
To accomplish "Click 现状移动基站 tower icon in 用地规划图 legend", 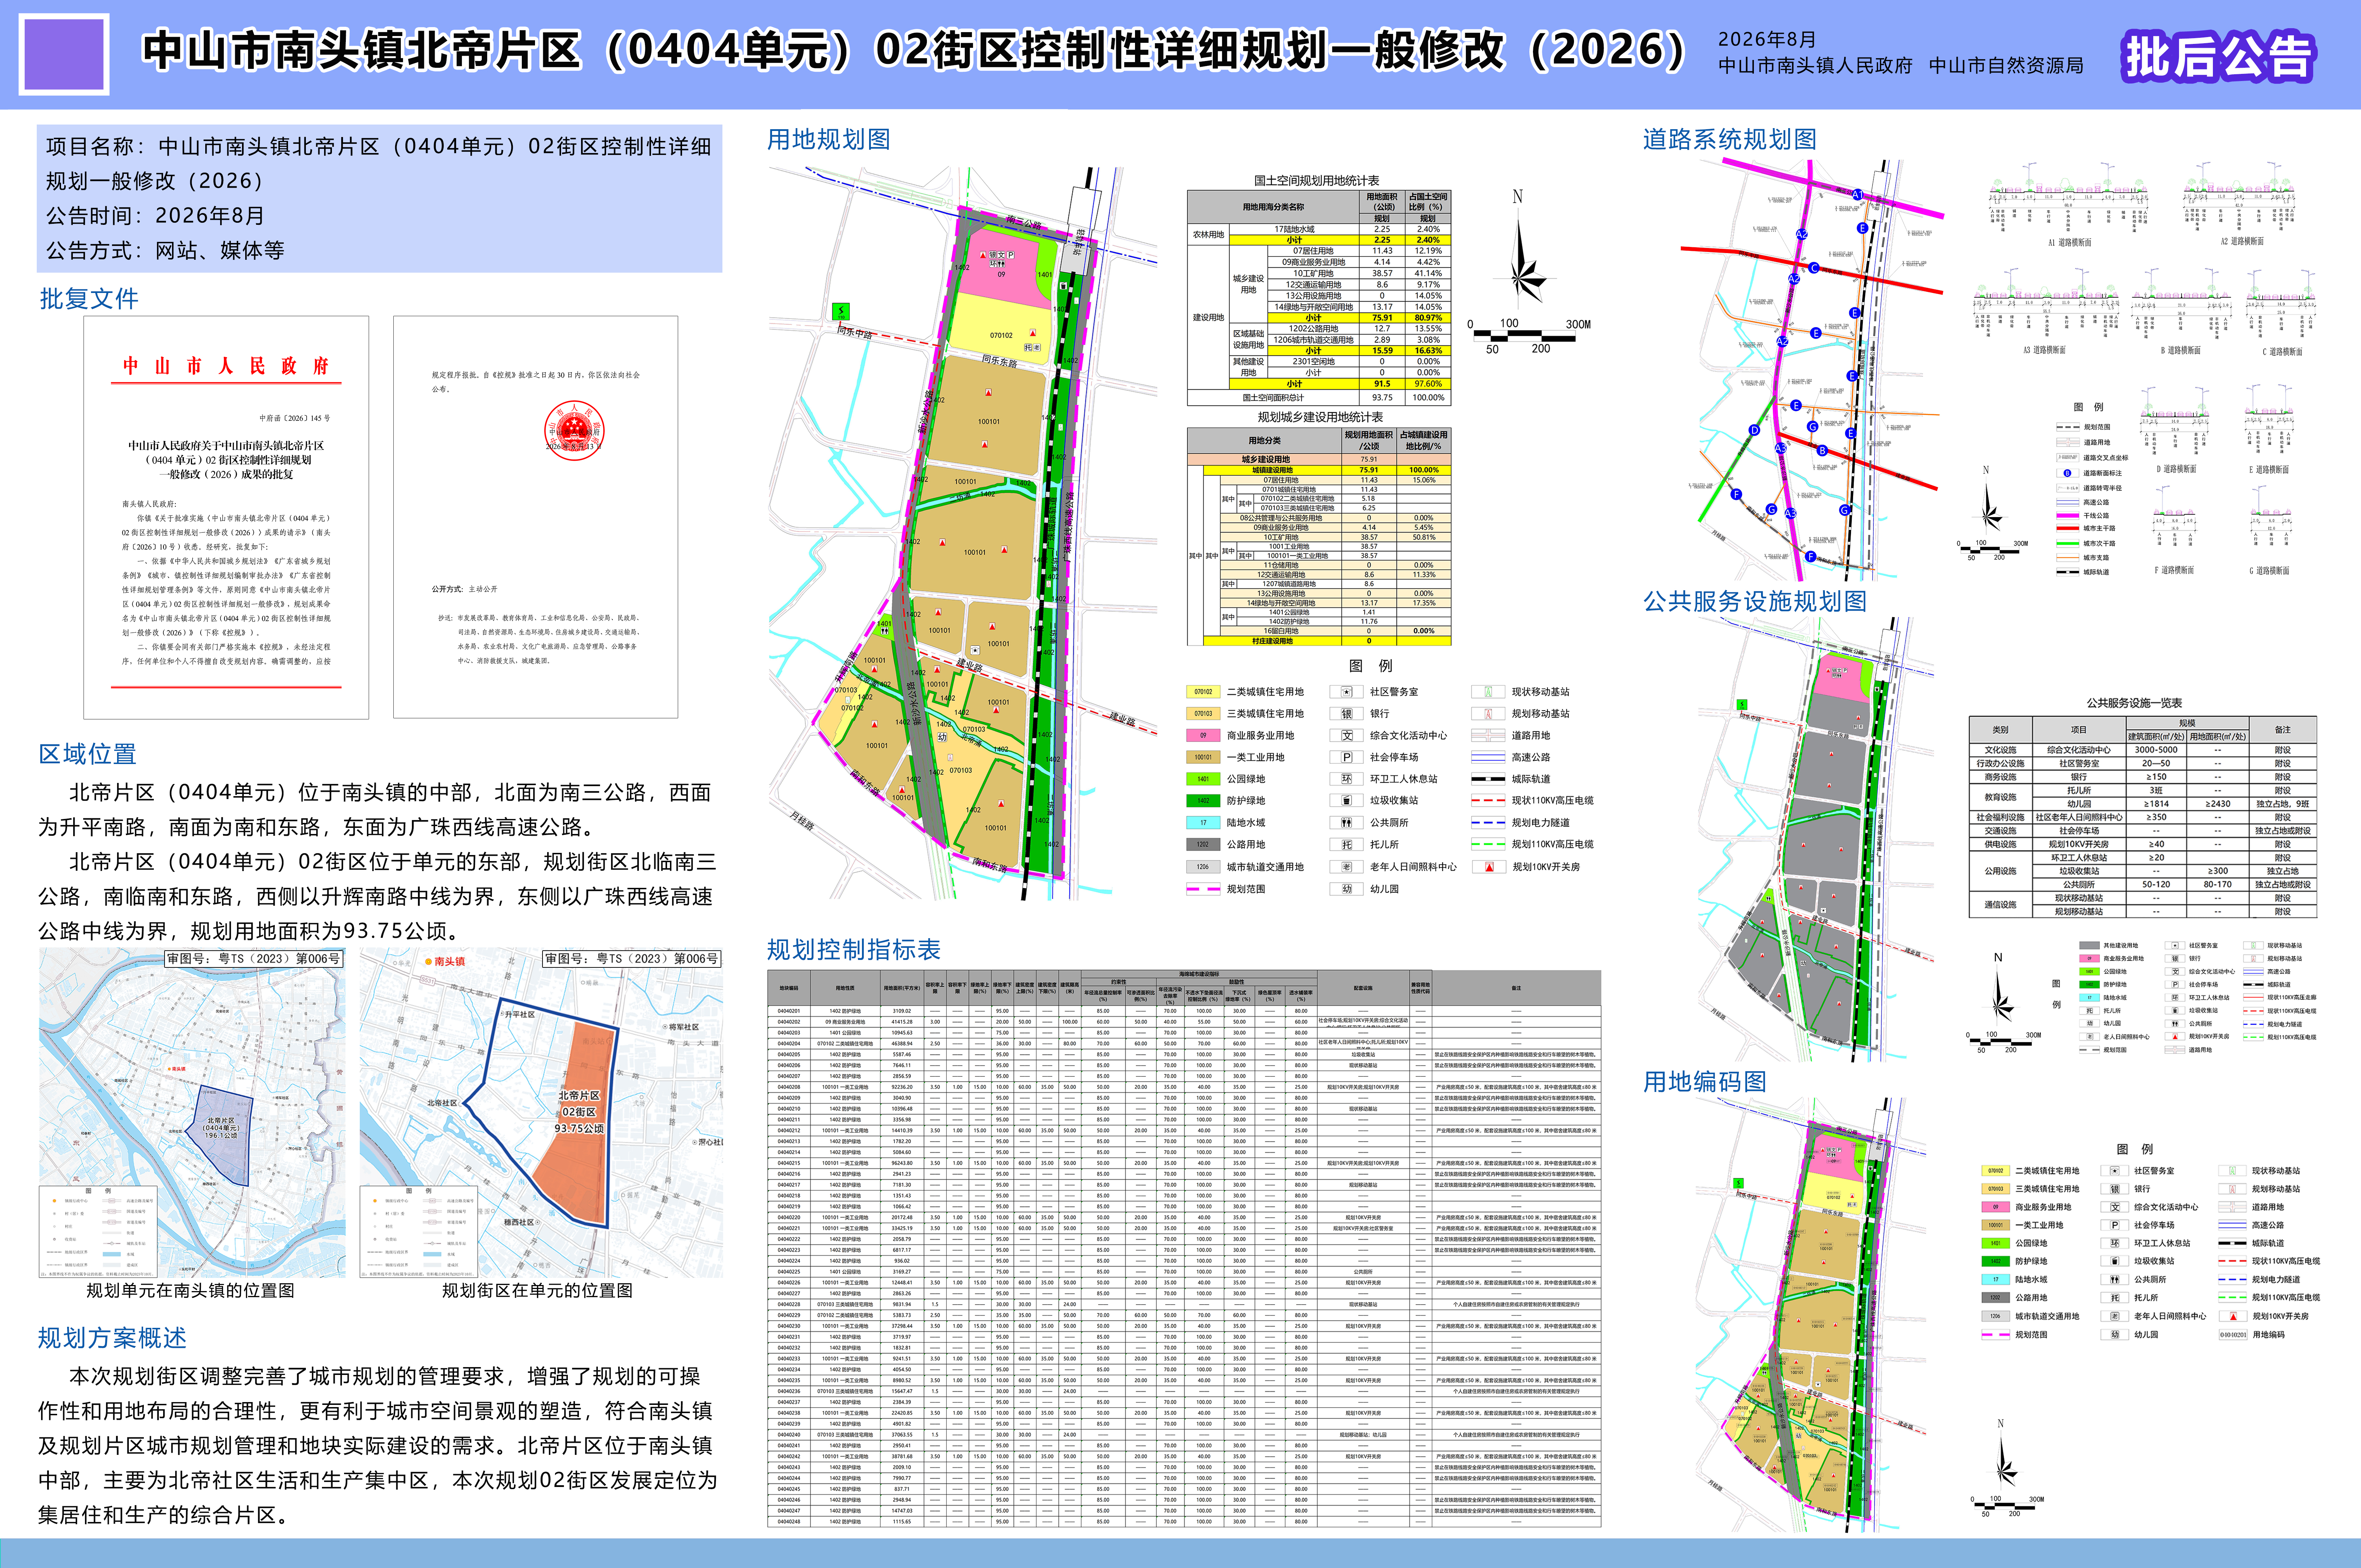I will [x=1488, y=692].
